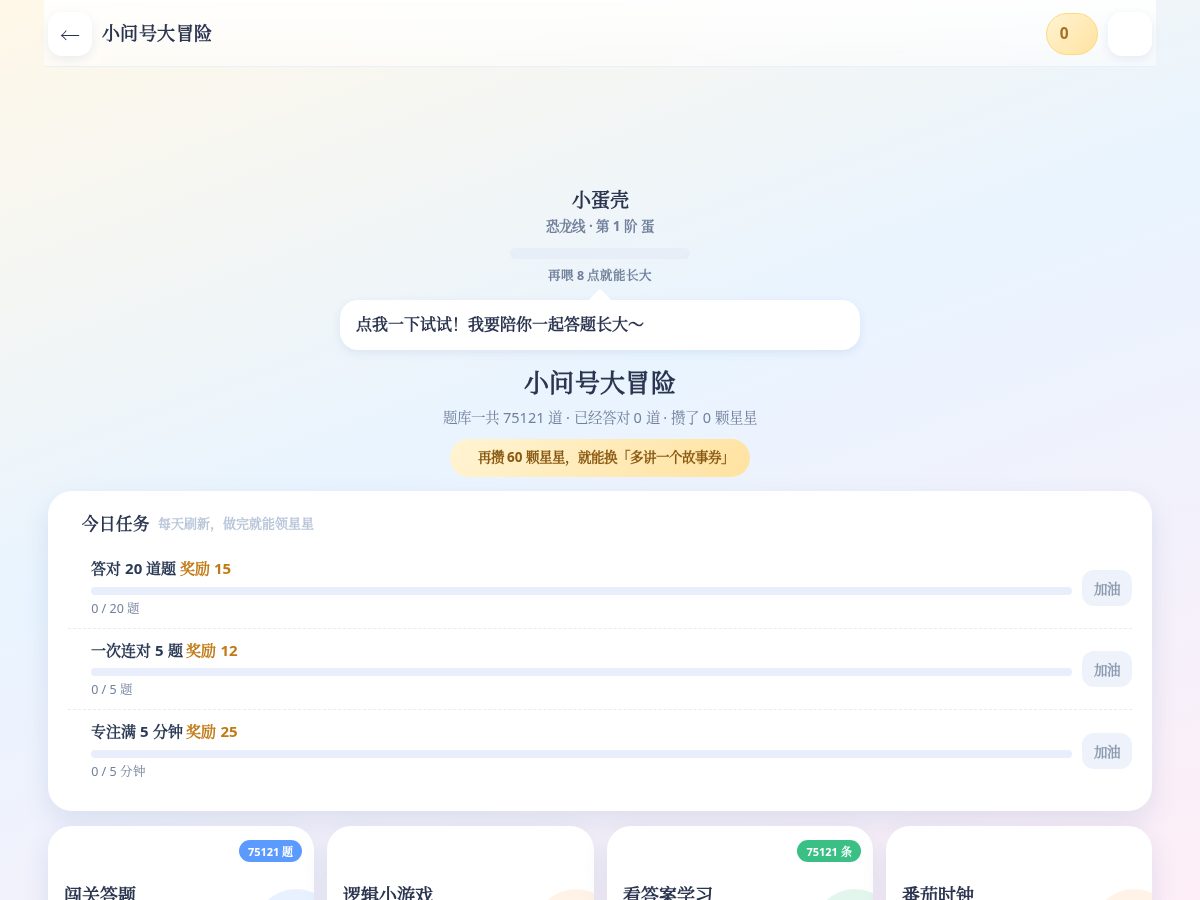
Task: Click the blue '75121 题' badge
Action: point(270,851)
